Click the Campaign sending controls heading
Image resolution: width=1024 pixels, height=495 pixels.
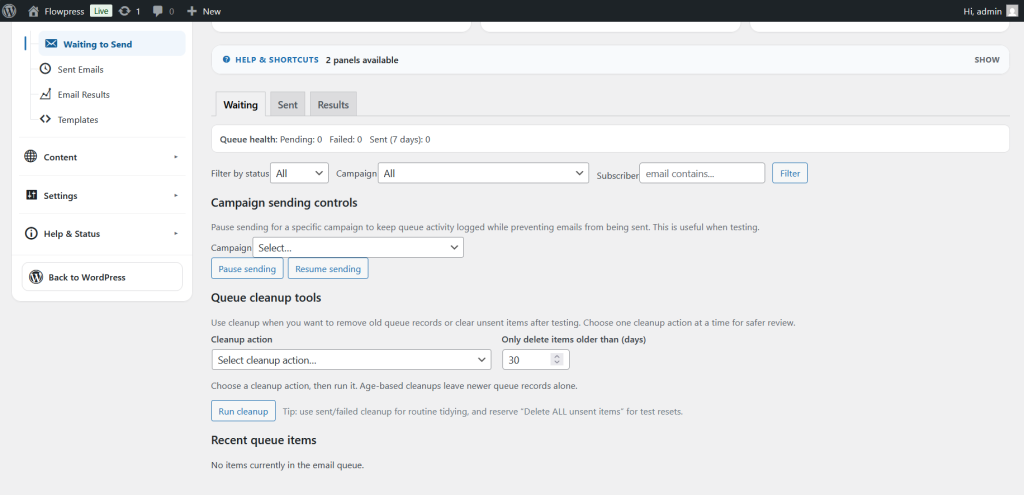point(284,202)
